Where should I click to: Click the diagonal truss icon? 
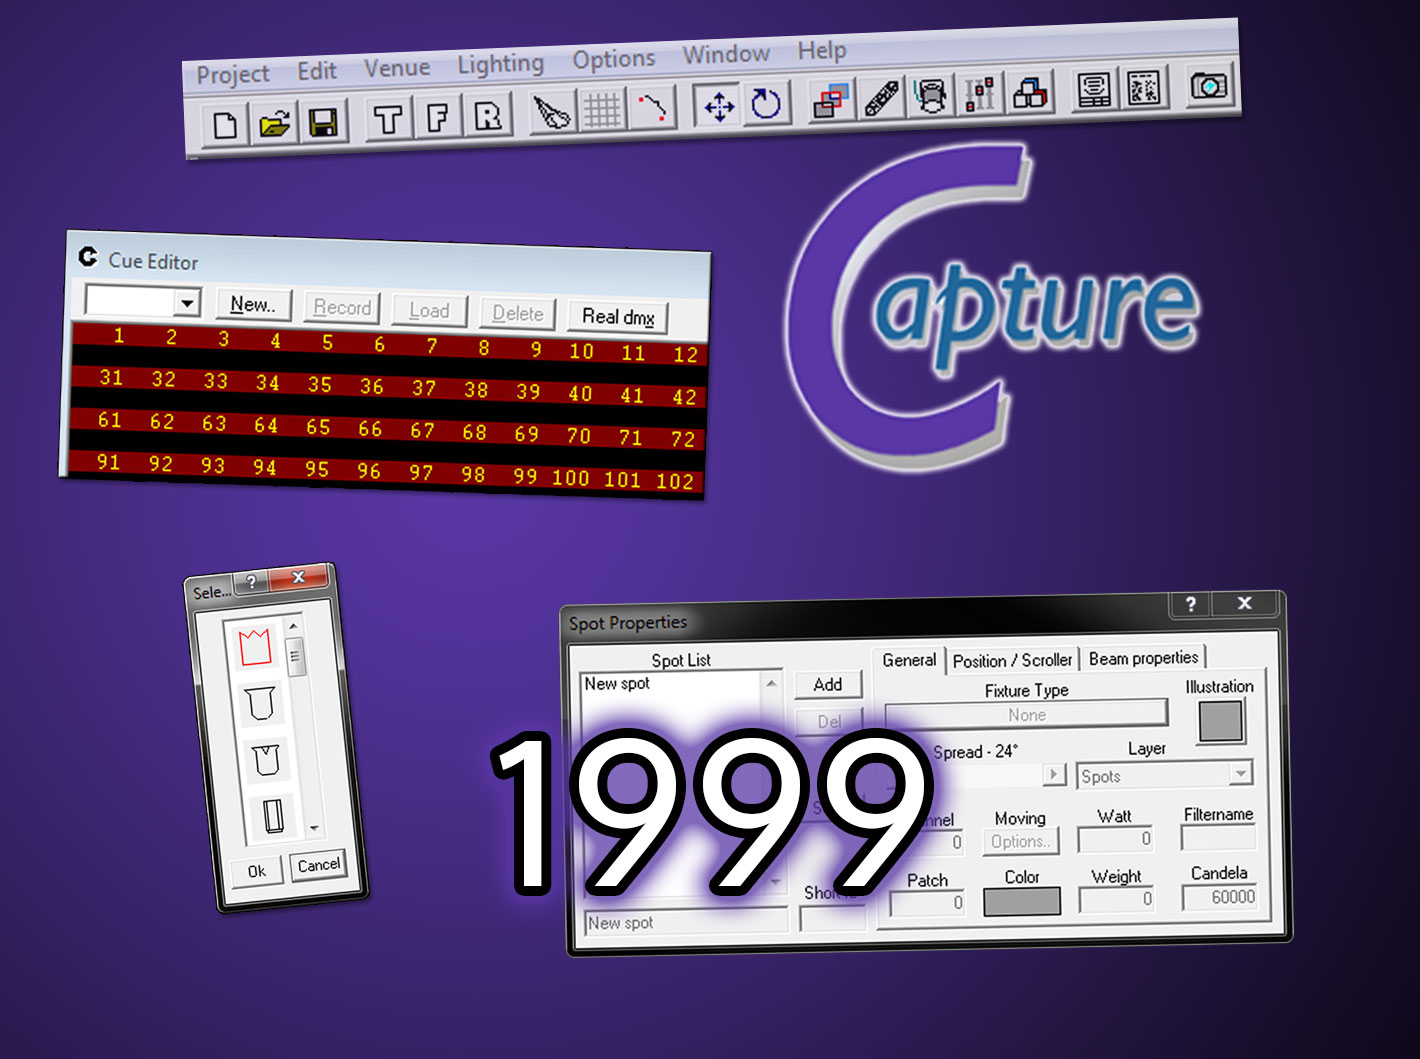pyautogui.click(x=881, y=99)
